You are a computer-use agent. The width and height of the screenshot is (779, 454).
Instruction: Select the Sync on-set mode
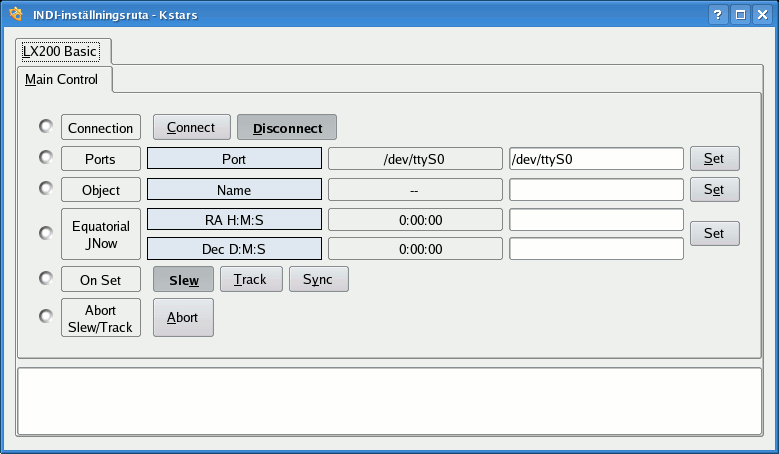click(x=318, y=279)
